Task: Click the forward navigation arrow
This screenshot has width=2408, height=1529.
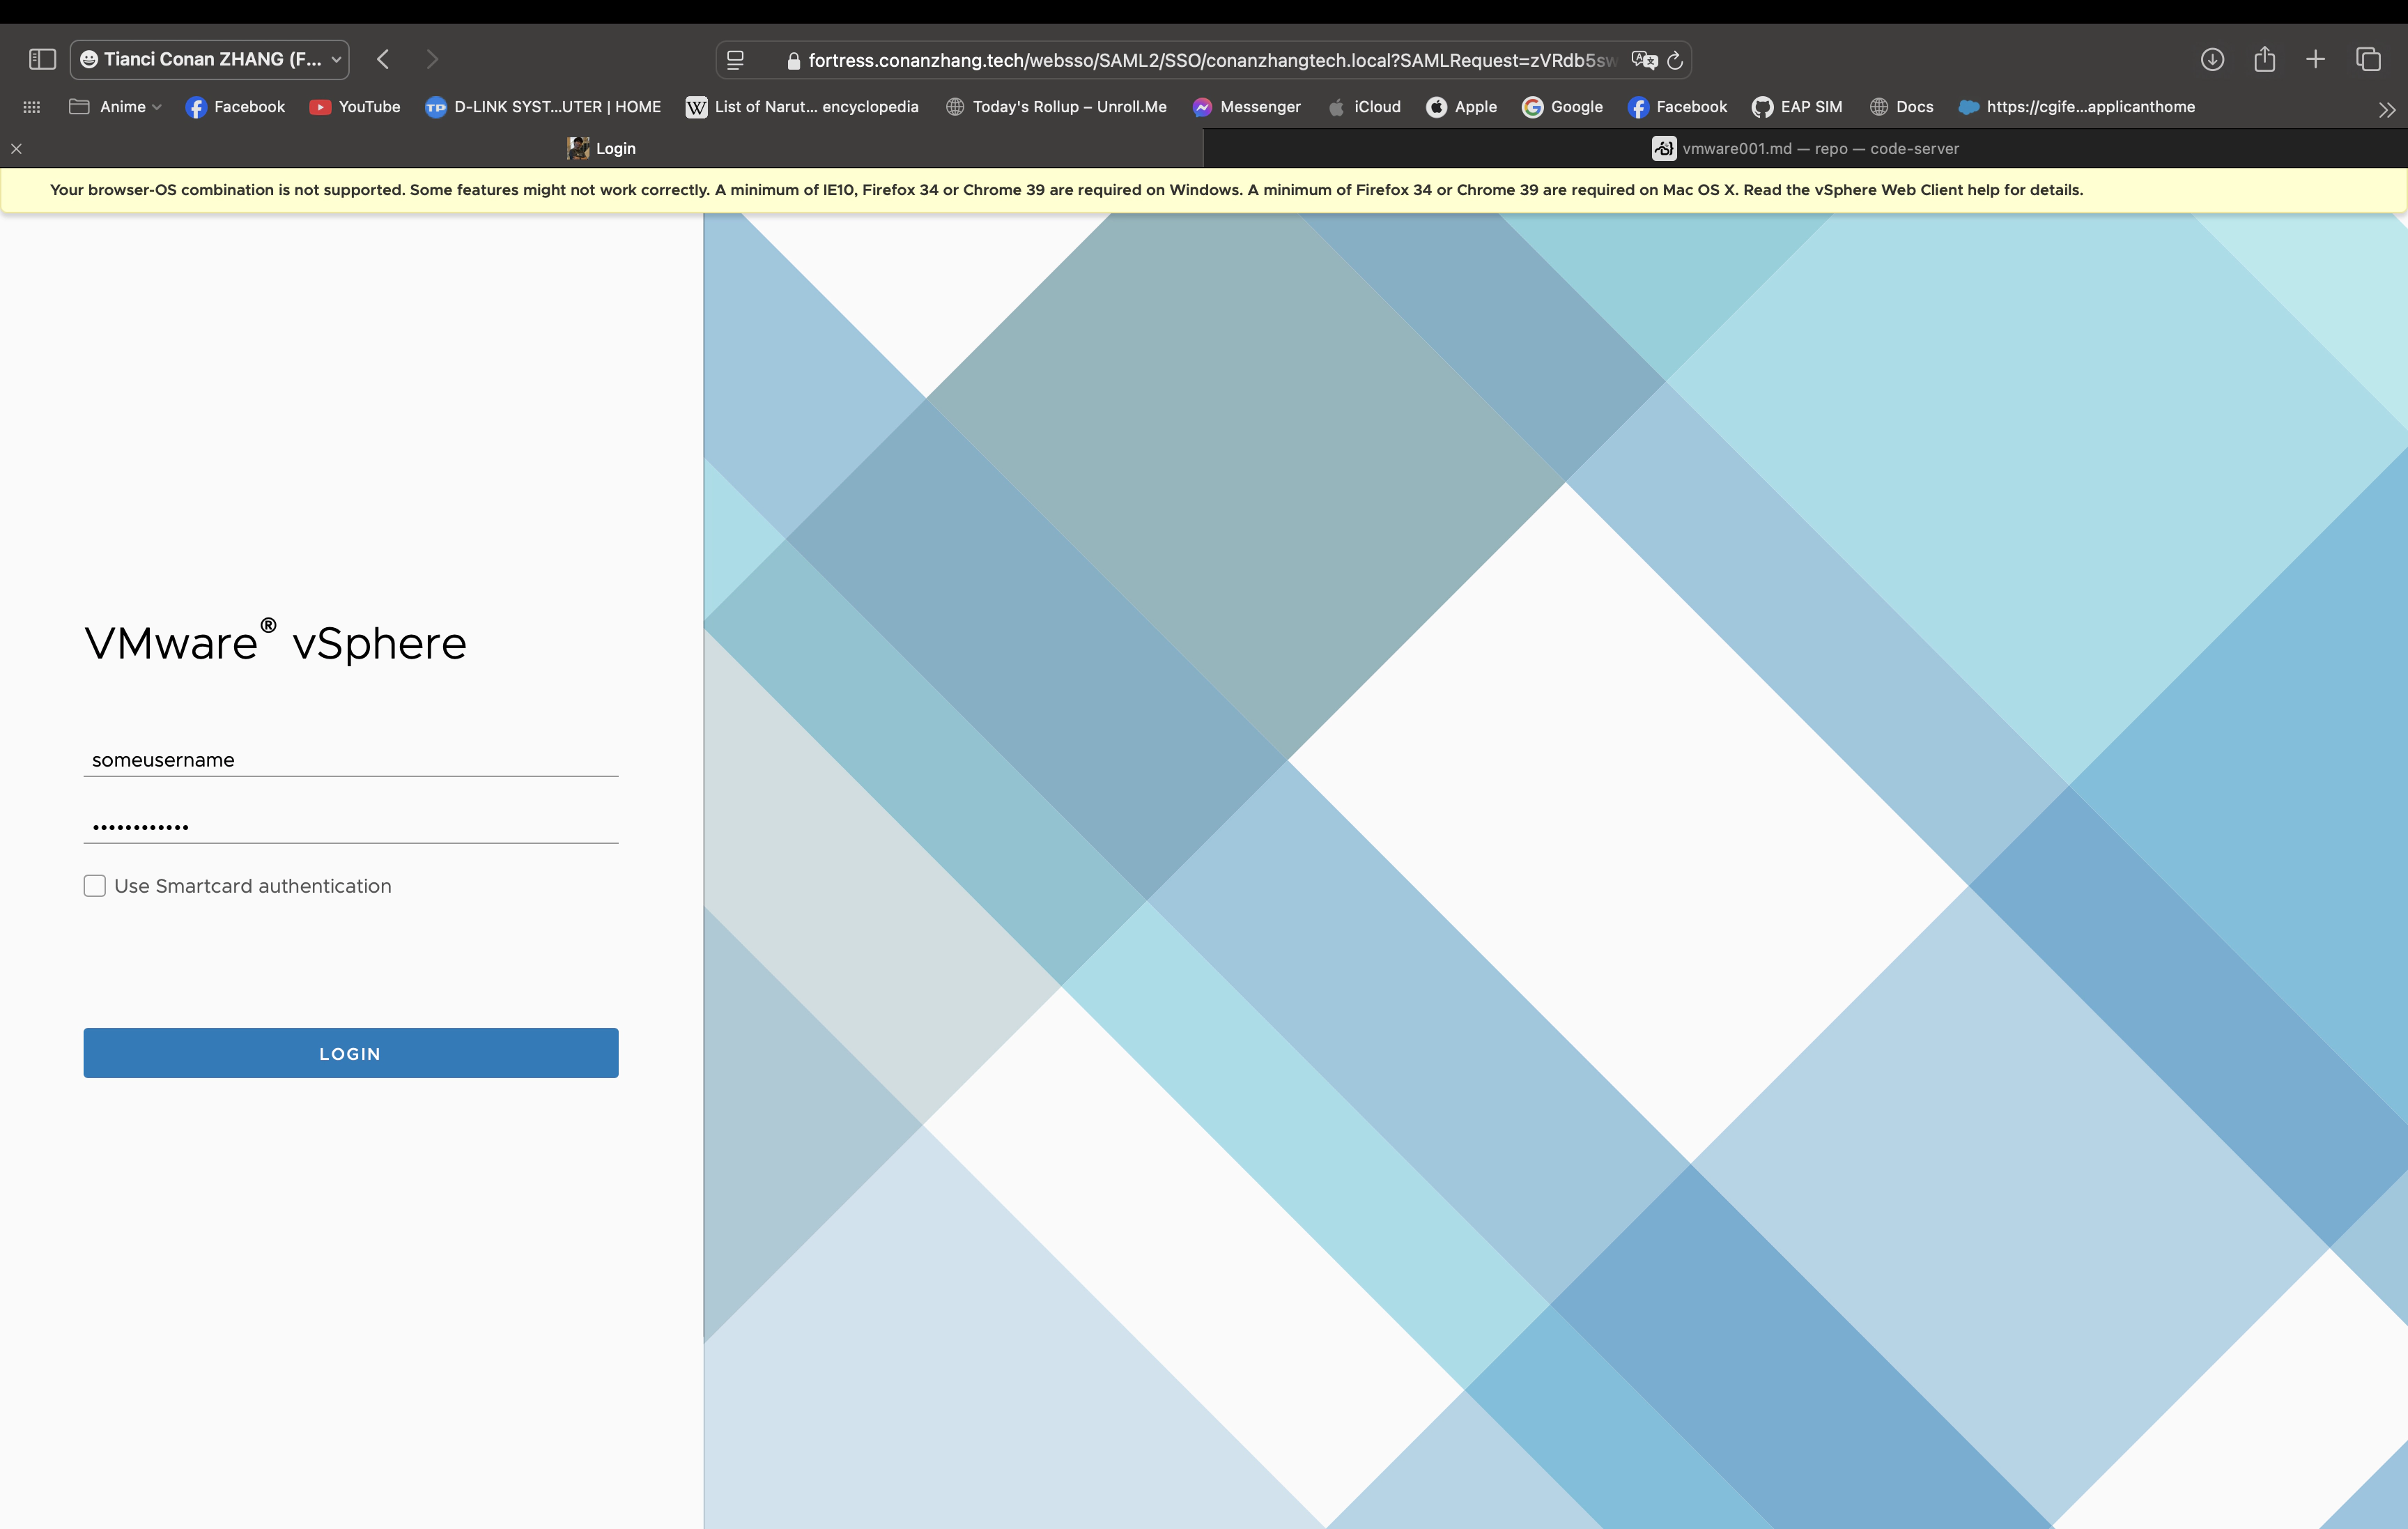Action: (x=432, y=59)
